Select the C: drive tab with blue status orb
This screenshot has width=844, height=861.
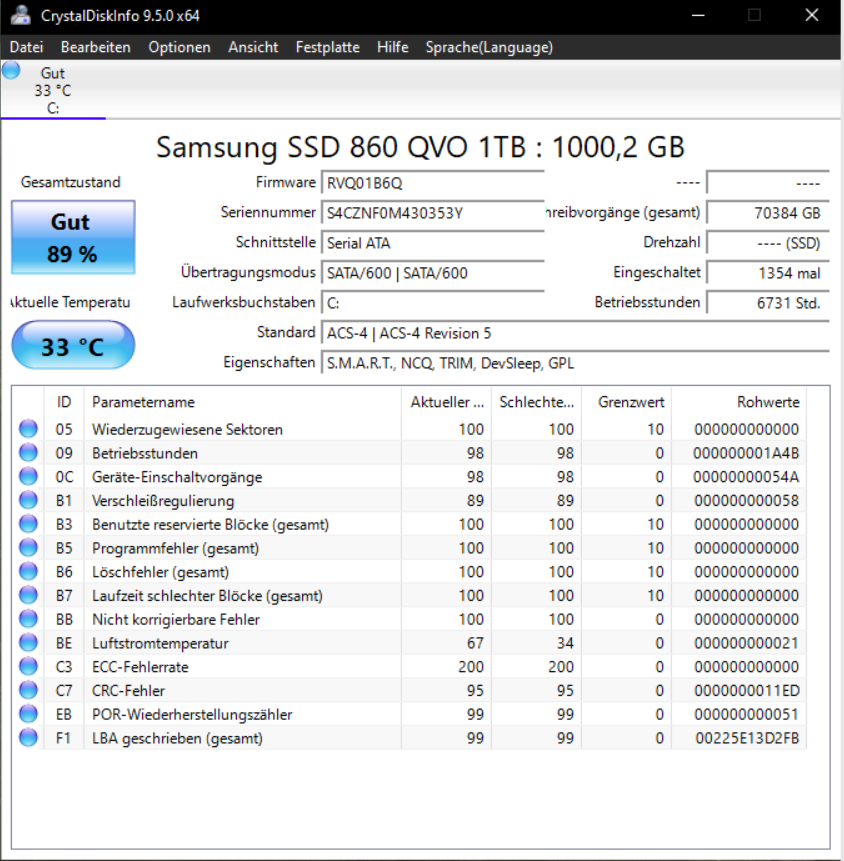pos(53,90)
